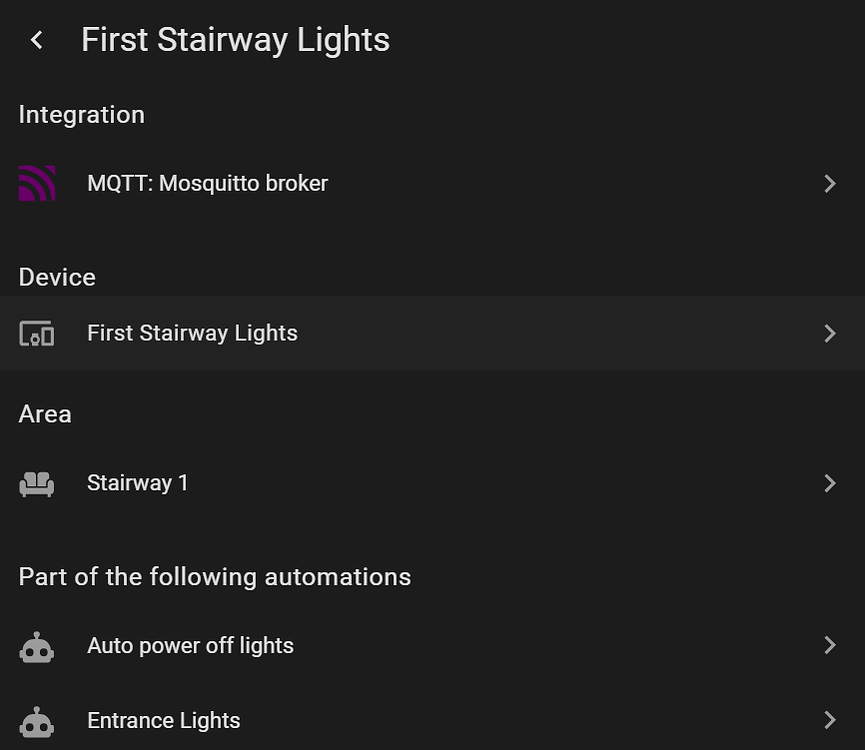Open the Entrance Lights automation

(x=163, y=720)
